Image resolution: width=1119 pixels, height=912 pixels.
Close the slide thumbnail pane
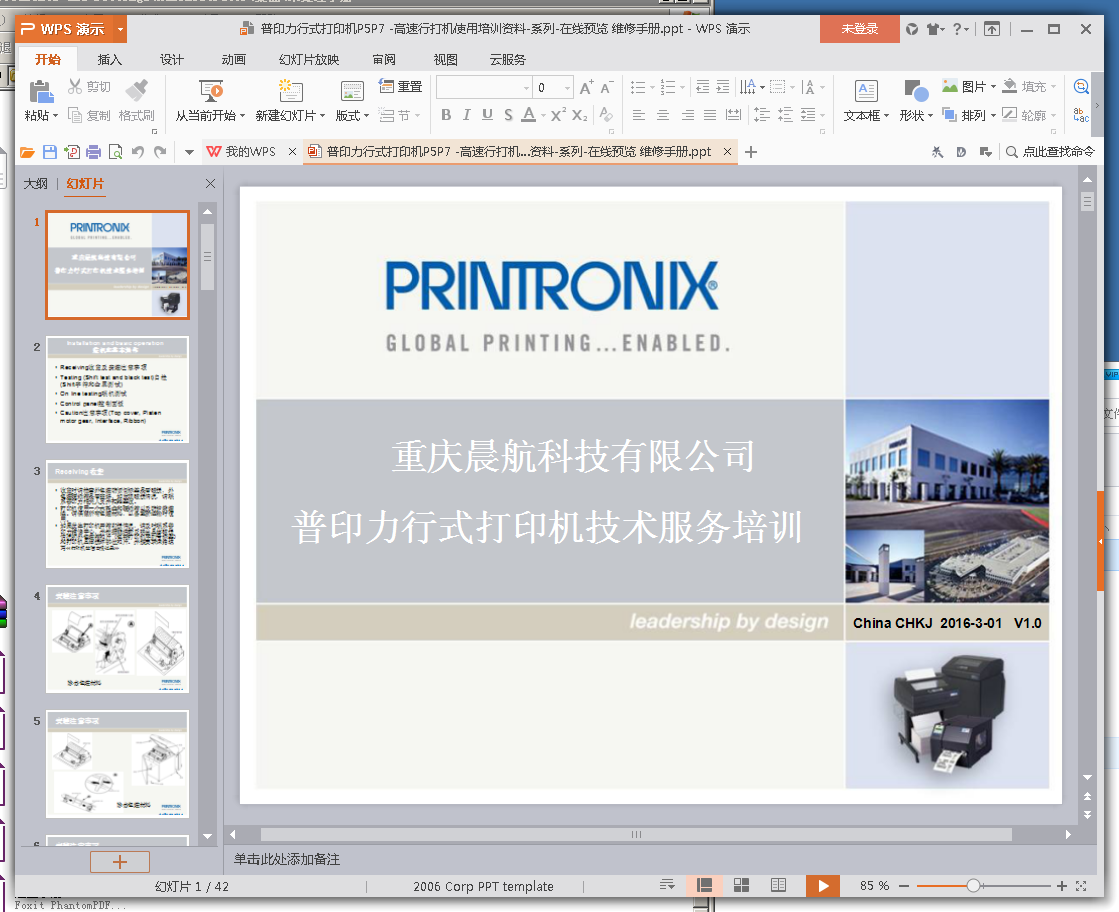click(211, 183)
